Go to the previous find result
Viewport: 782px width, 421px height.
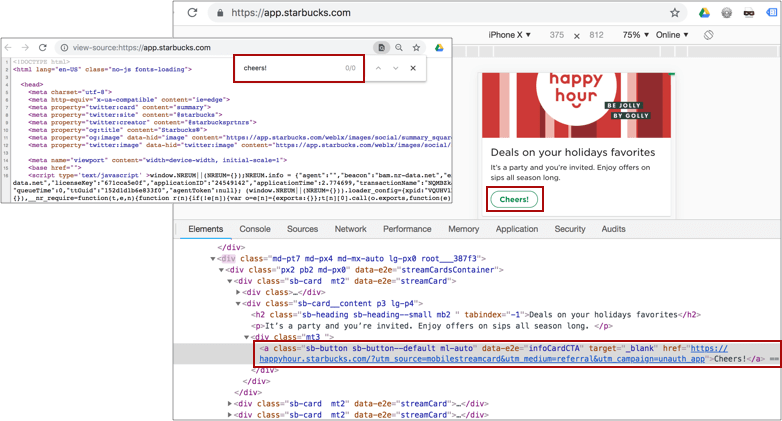click(379, 68)
